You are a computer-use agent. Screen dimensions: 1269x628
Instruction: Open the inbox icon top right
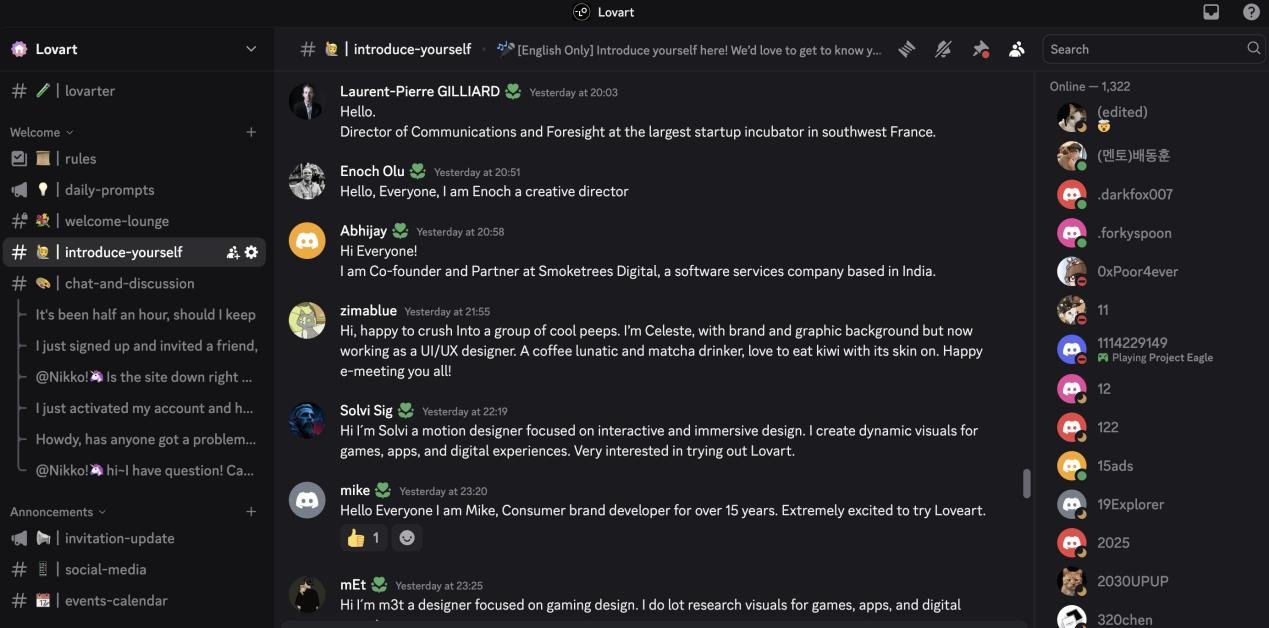pos(1211,12)
